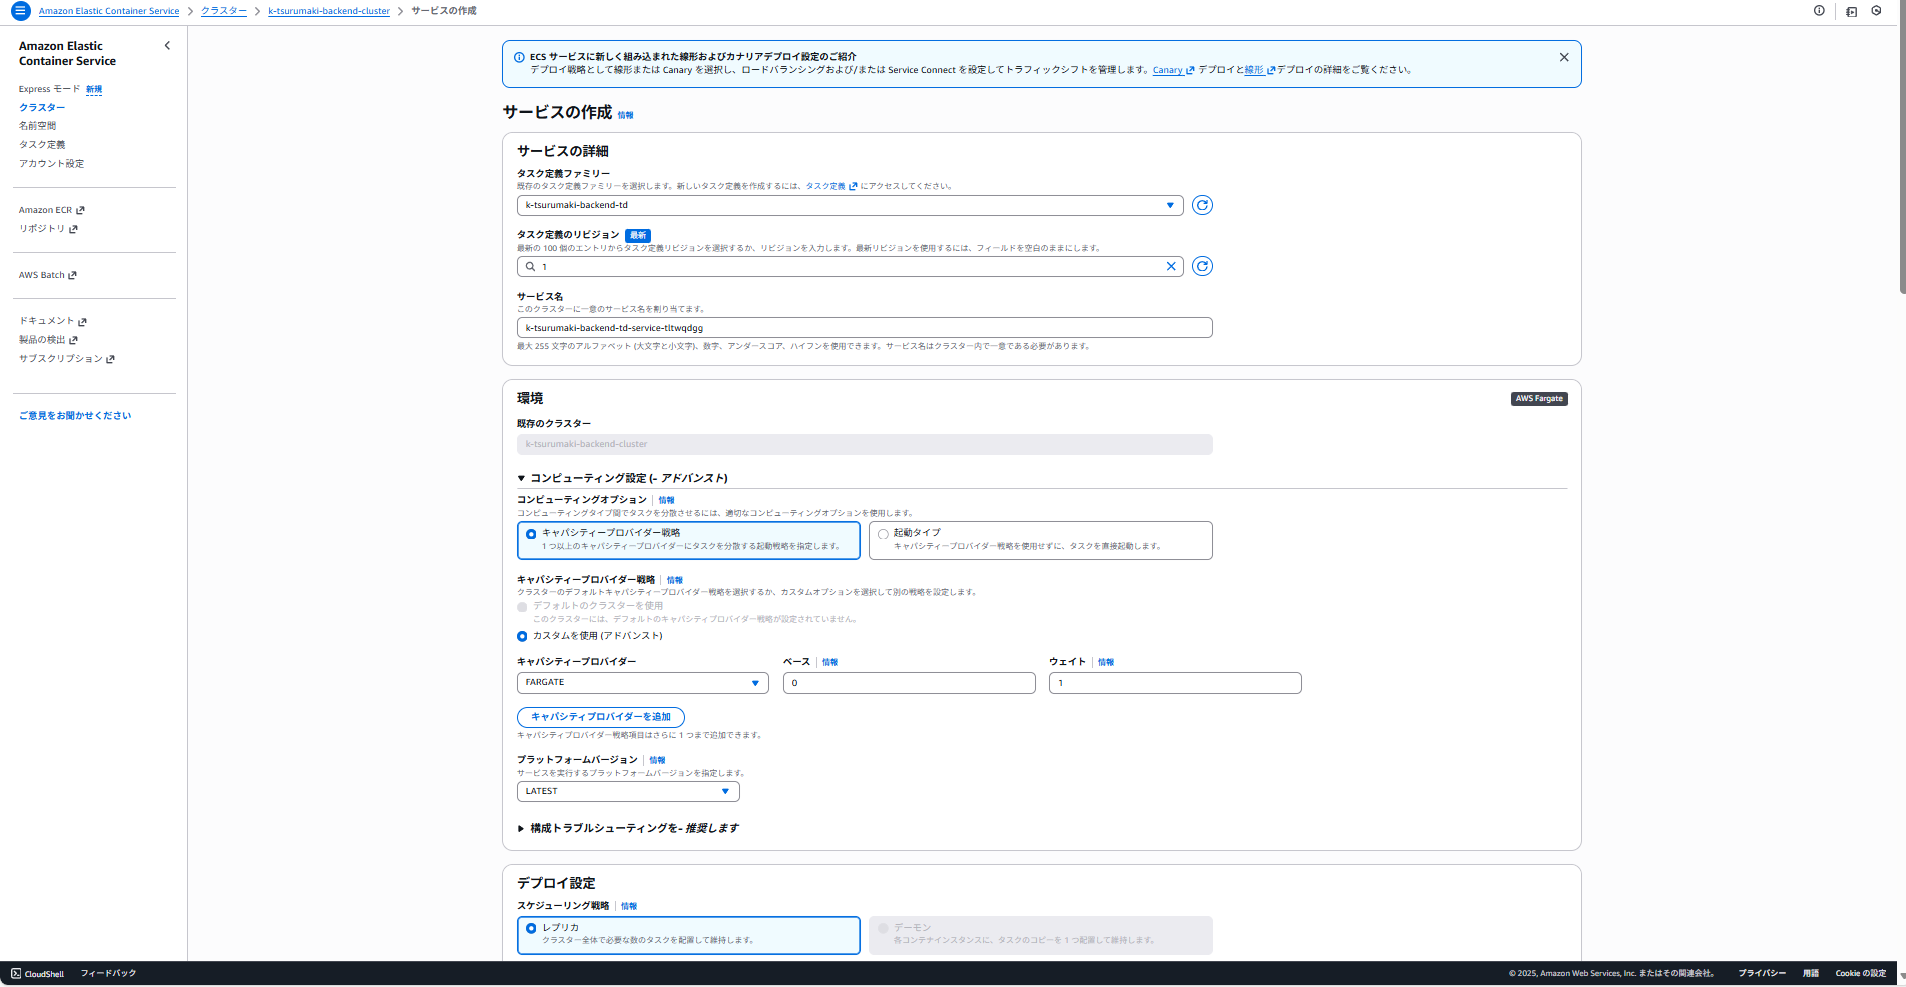This screenshot has width=1906, height=987.
Task: Open the 線形 link in banner
Action: click(1260, 70)
